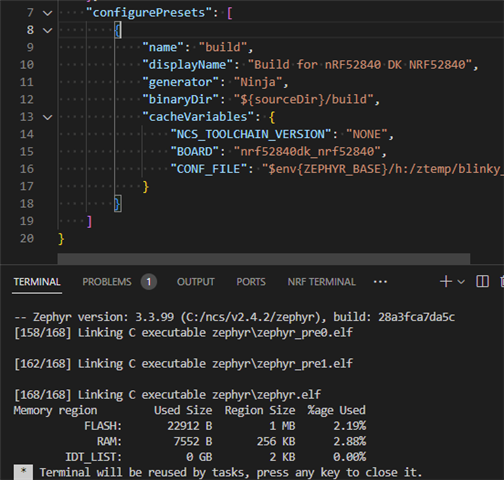Collapse the cacheVariables block on line 13
Viewport: 504px width, 480px height.
[48, 117]
